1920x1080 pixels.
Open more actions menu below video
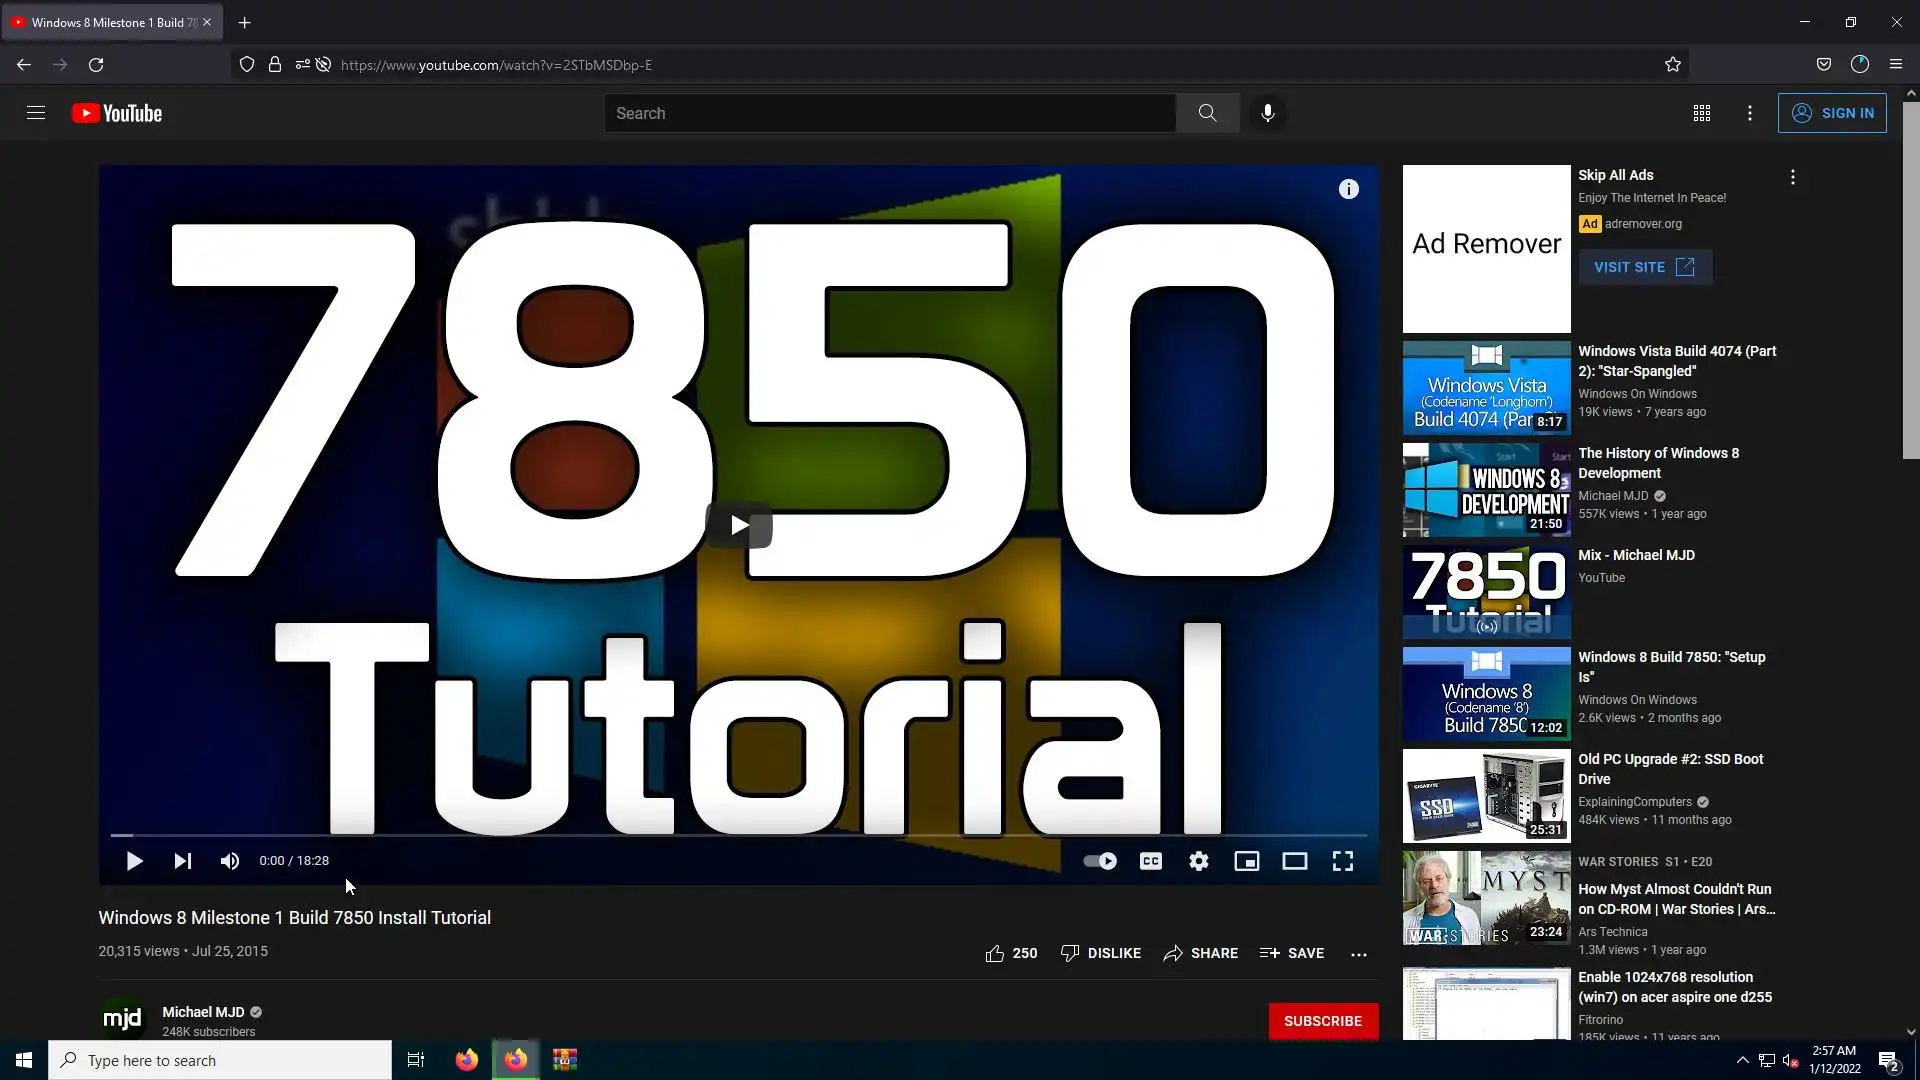(1358, 954)
